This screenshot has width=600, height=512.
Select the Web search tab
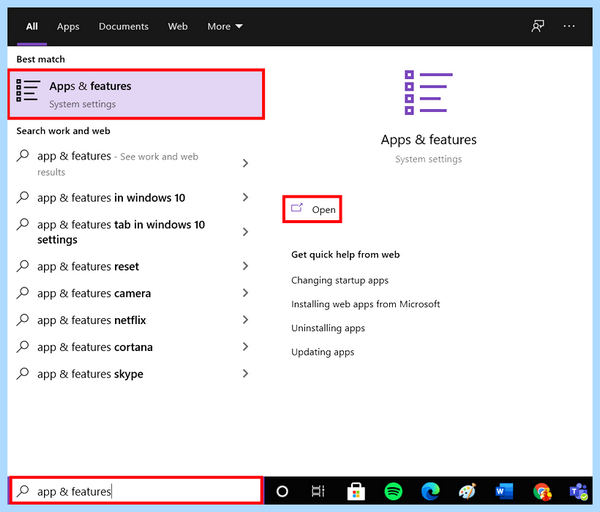pyautogui.click(x=178, y=26)
